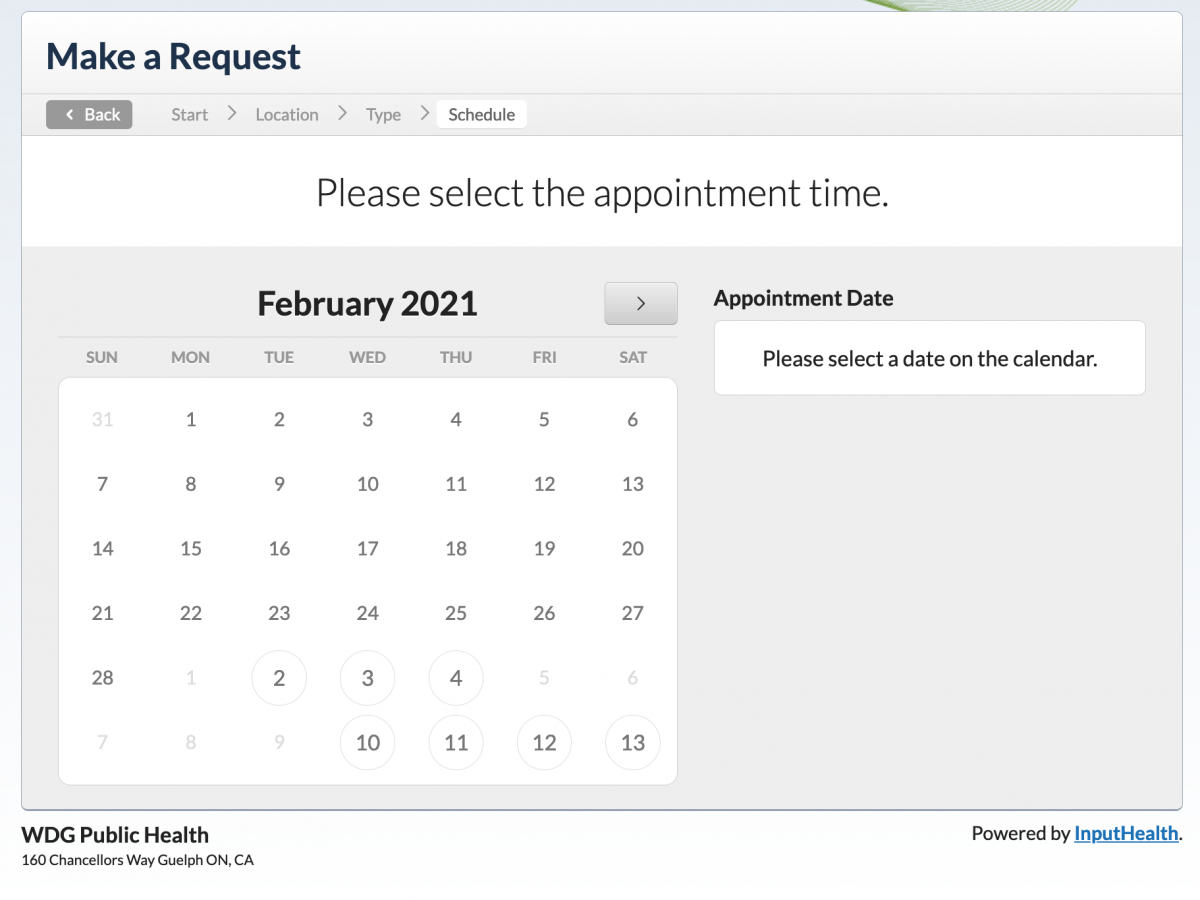Open the InputHealth website link
Viewport: 1200px width, 900px height.
(x=1126, y=833)
